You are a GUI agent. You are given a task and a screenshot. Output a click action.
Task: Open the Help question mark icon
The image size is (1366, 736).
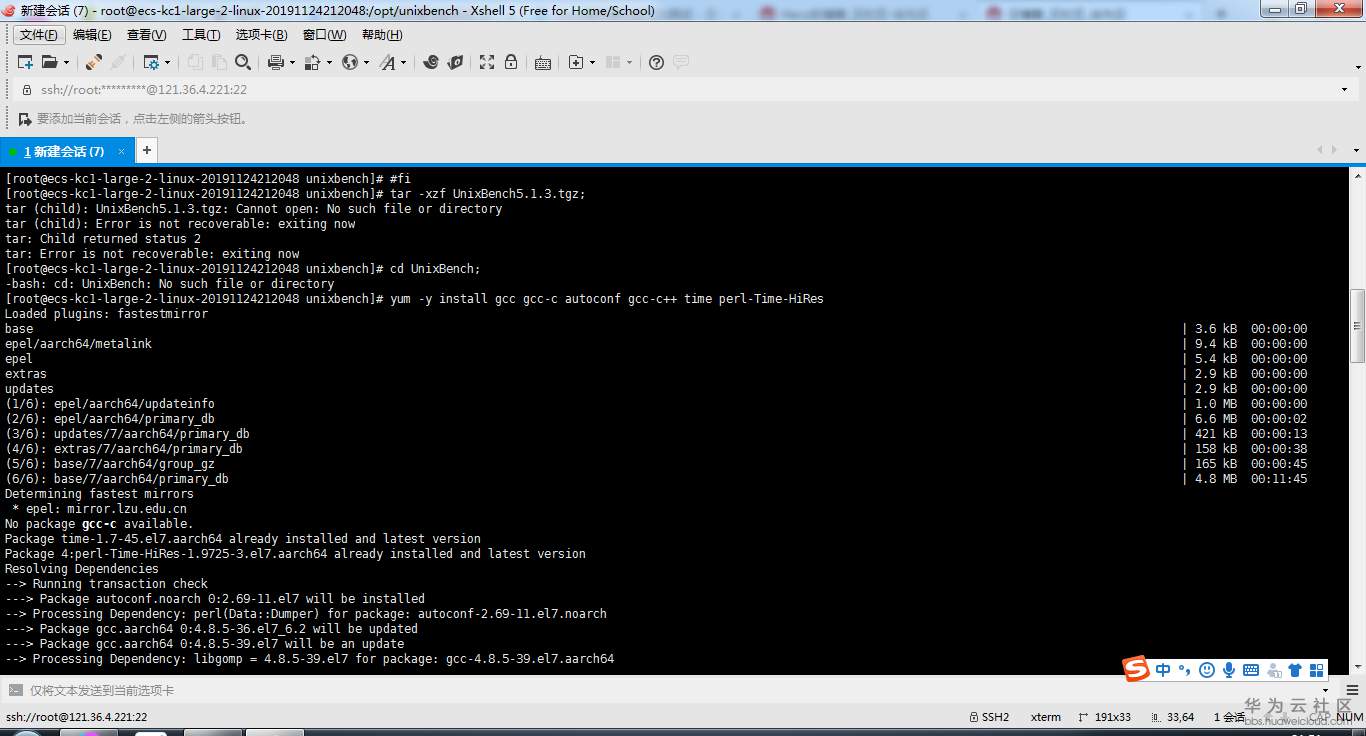coord(656,62)
